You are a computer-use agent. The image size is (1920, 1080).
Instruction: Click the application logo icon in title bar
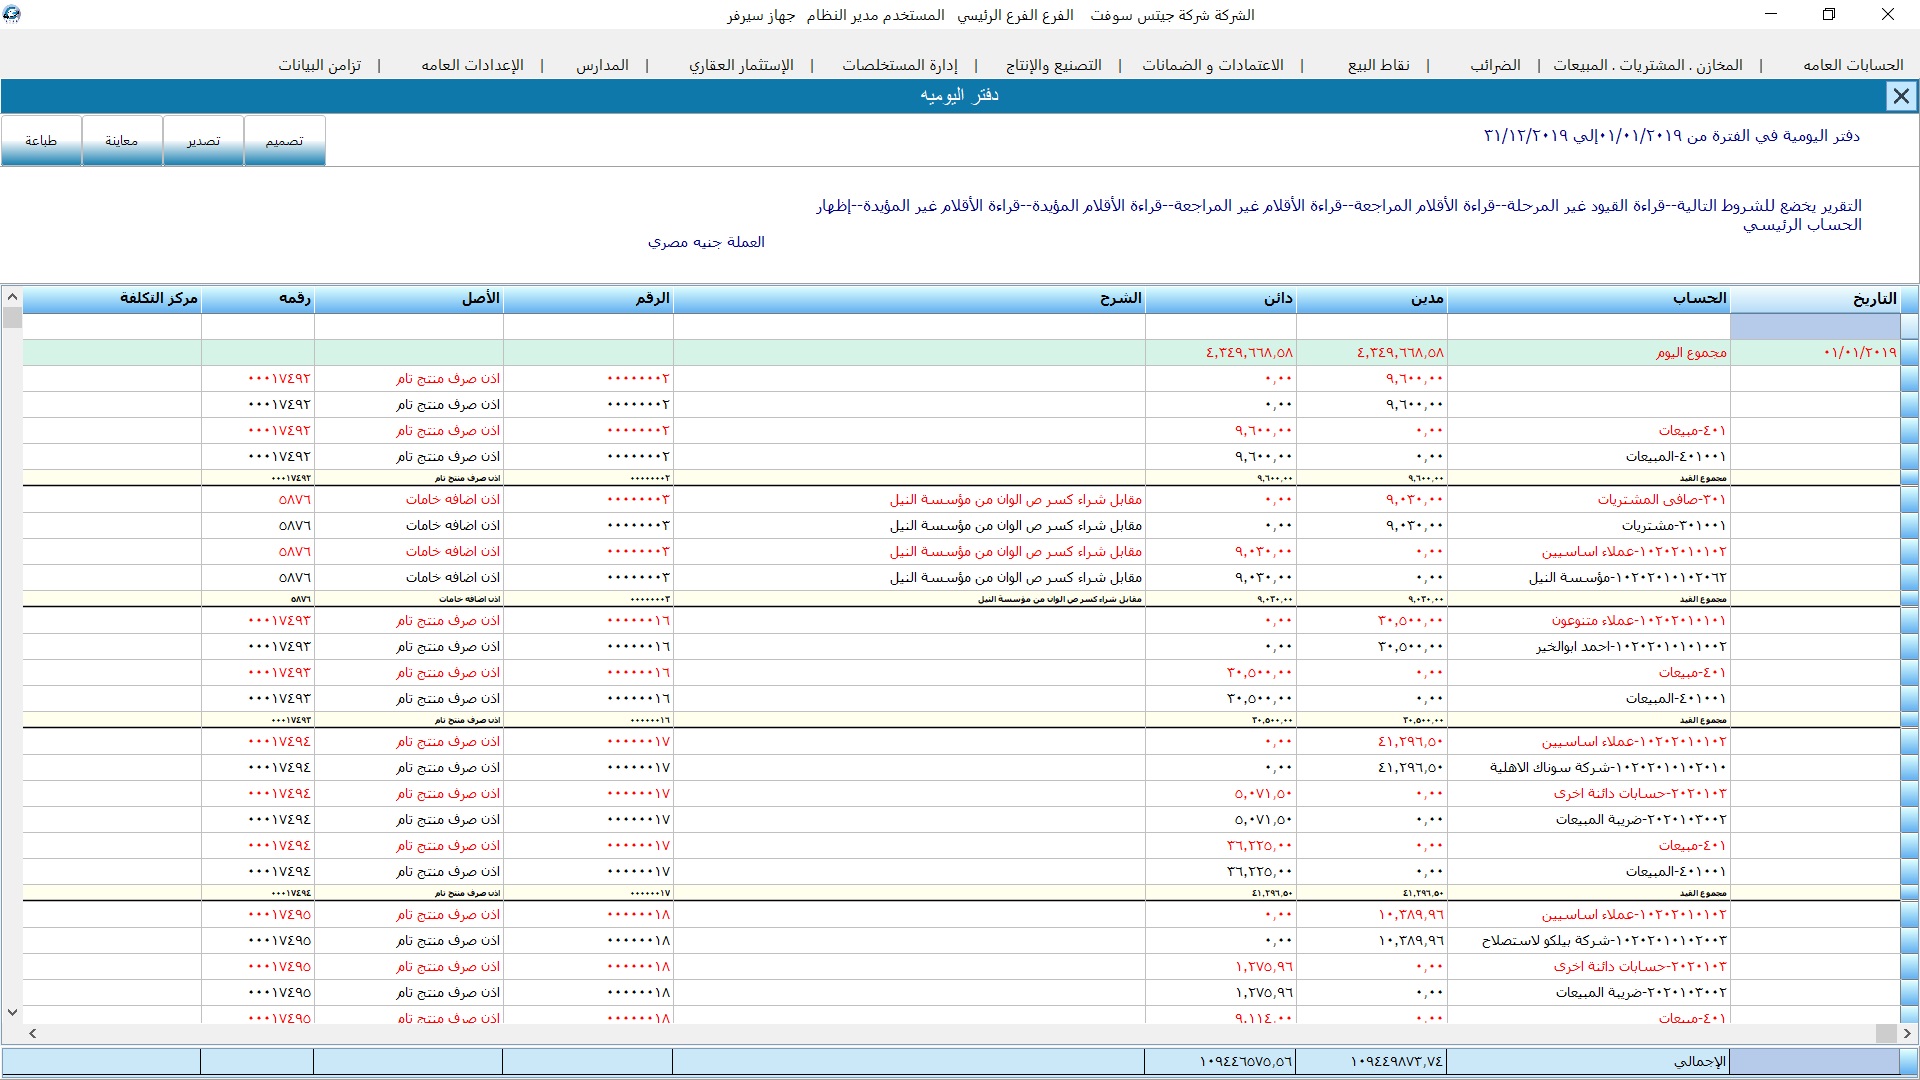tap(12, 14)
